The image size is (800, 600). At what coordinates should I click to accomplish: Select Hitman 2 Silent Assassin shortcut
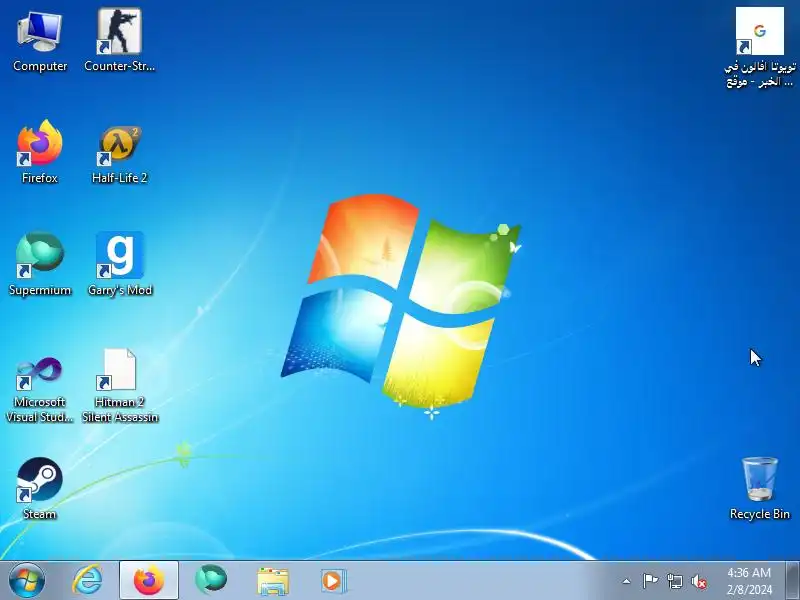click(120, 386)
